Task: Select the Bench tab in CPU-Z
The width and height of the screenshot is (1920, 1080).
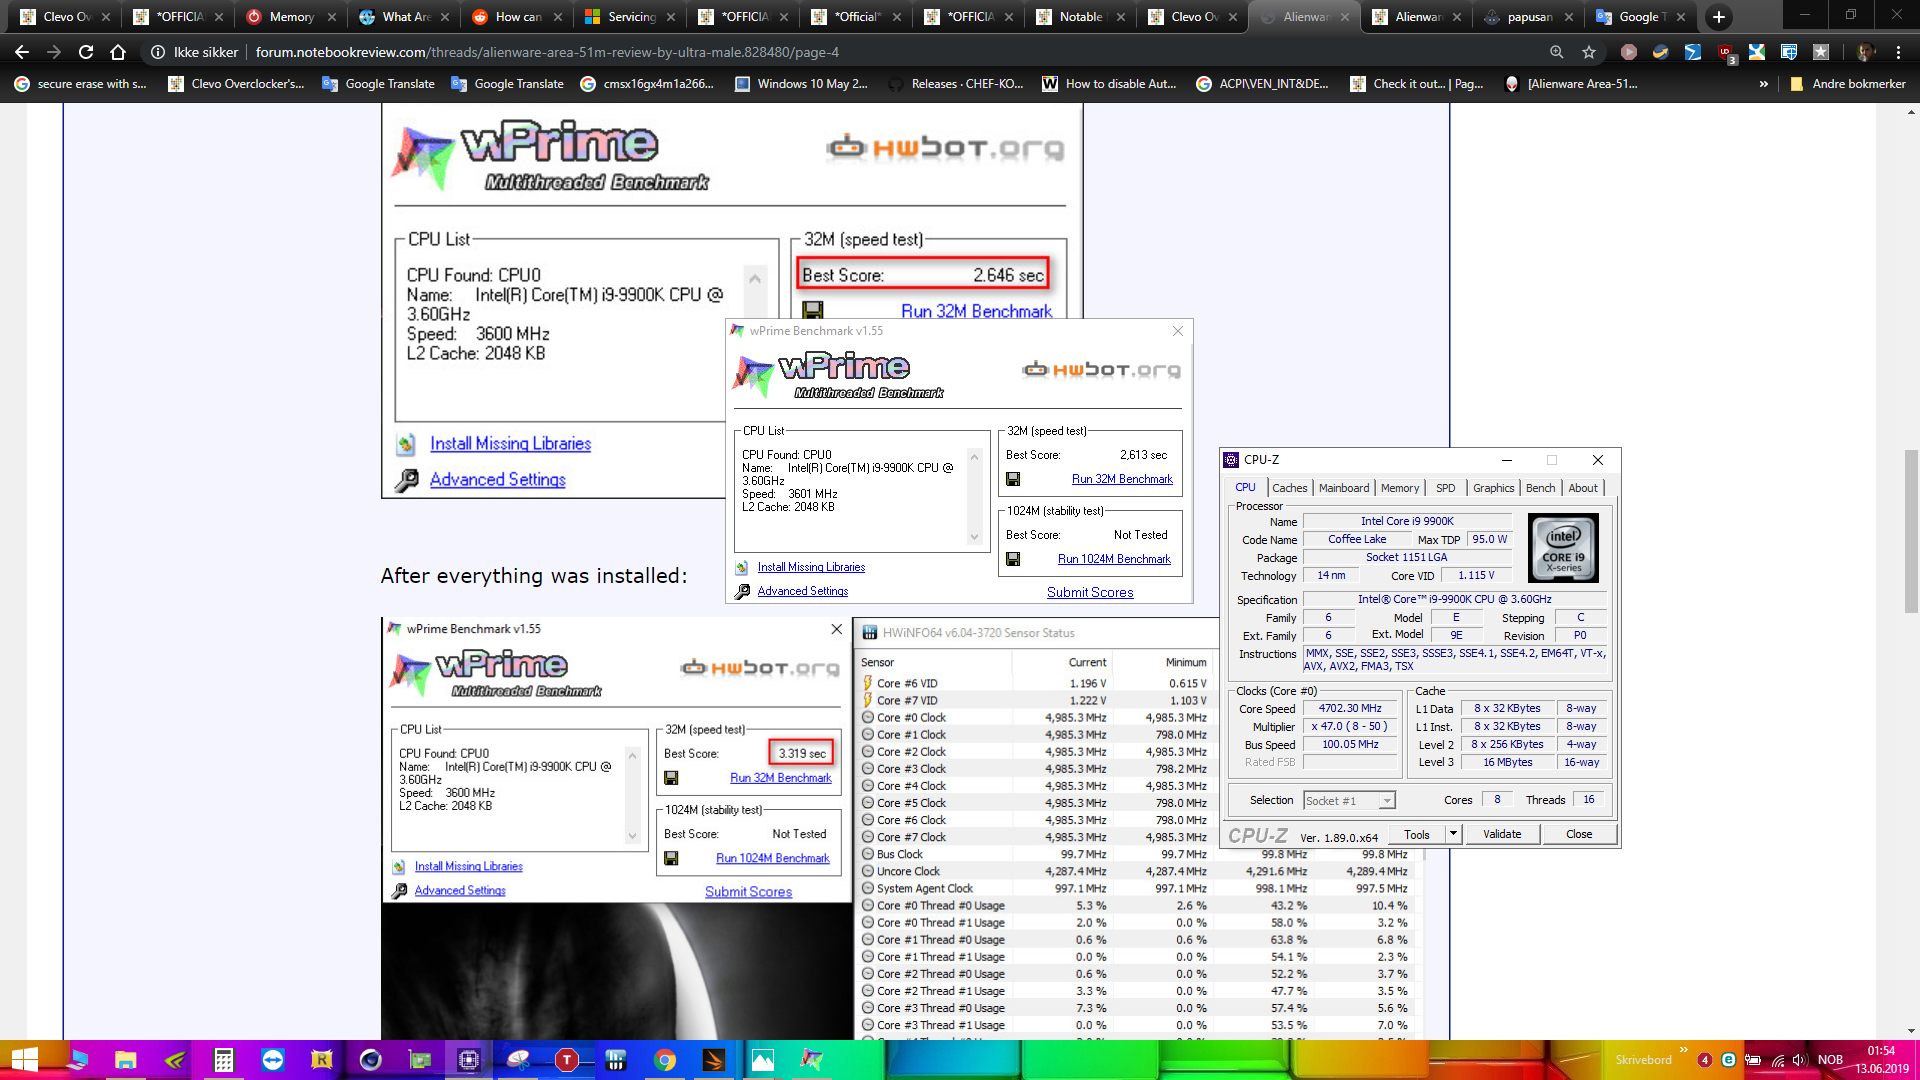Action: click(x=1540, y=488)
